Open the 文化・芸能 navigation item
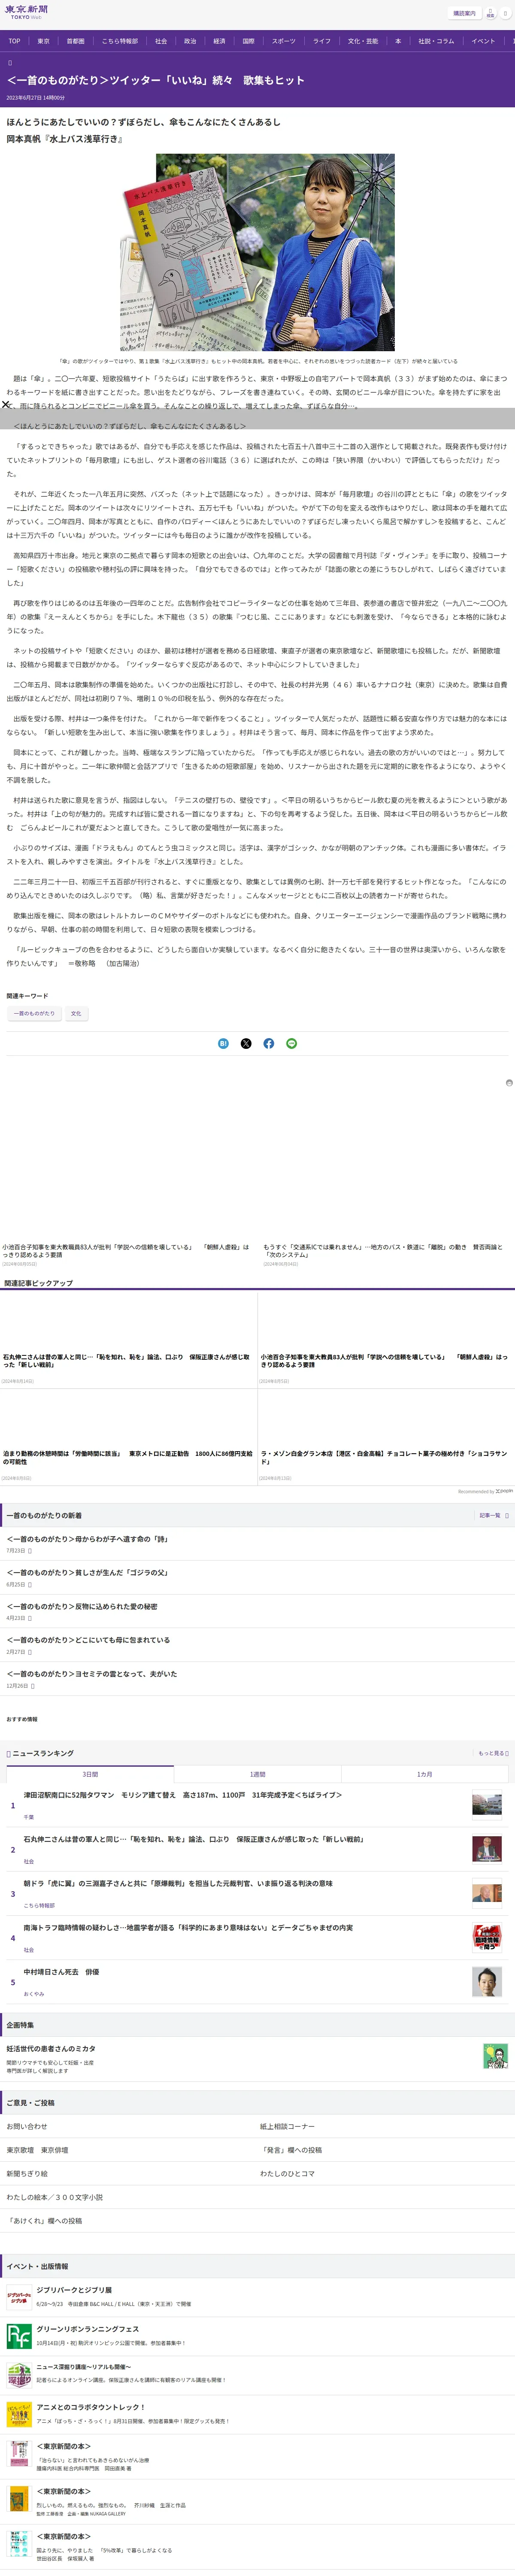Viewport: 515px width, 2576px height. [x=363, y=41]
